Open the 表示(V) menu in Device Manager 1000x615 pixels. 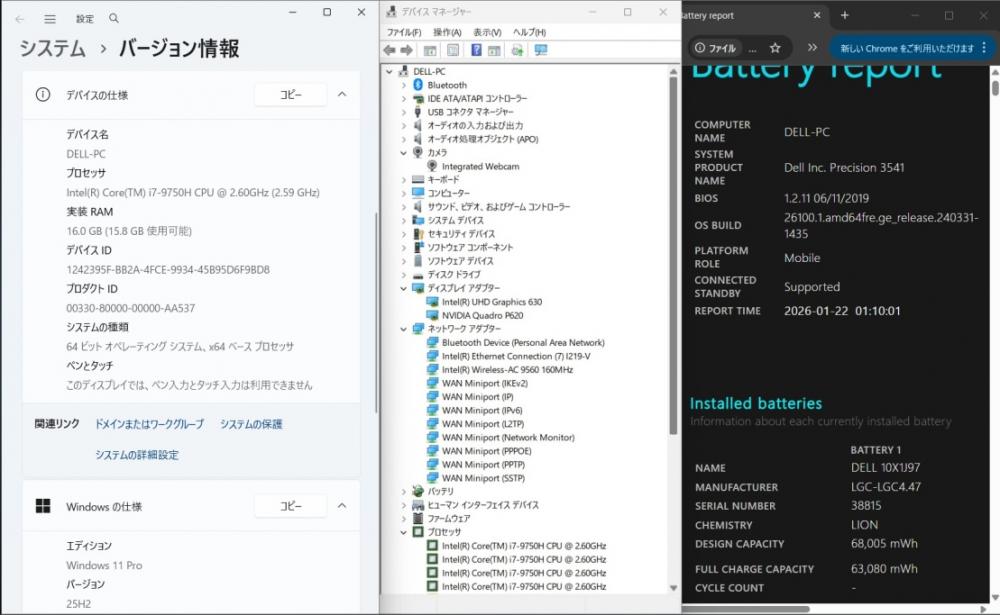click(x=487, y=32)
